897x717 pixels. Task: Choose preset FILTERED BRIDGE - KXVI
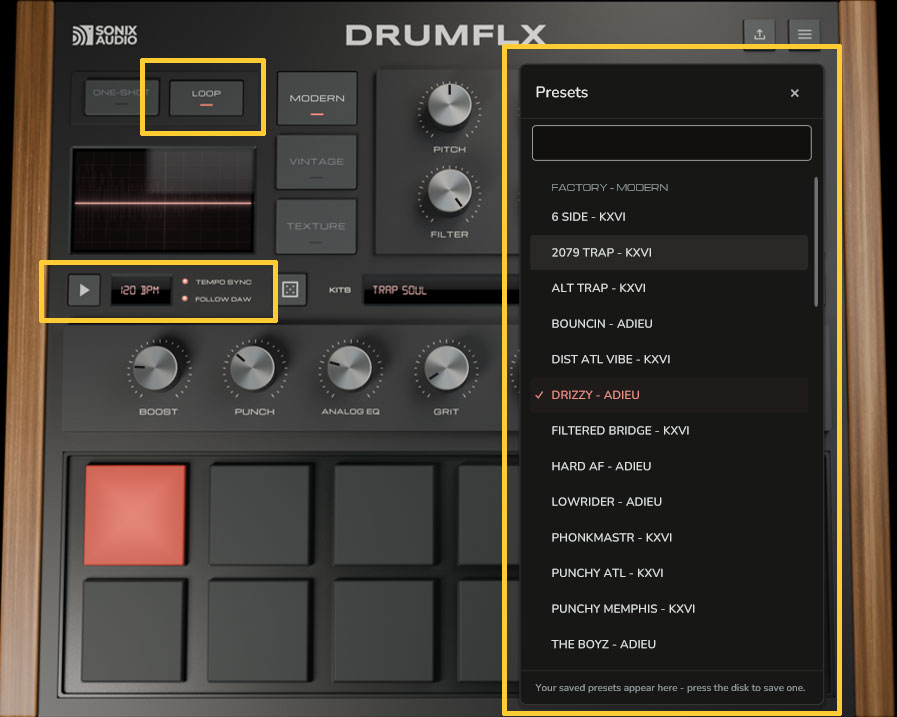(669, 430)
